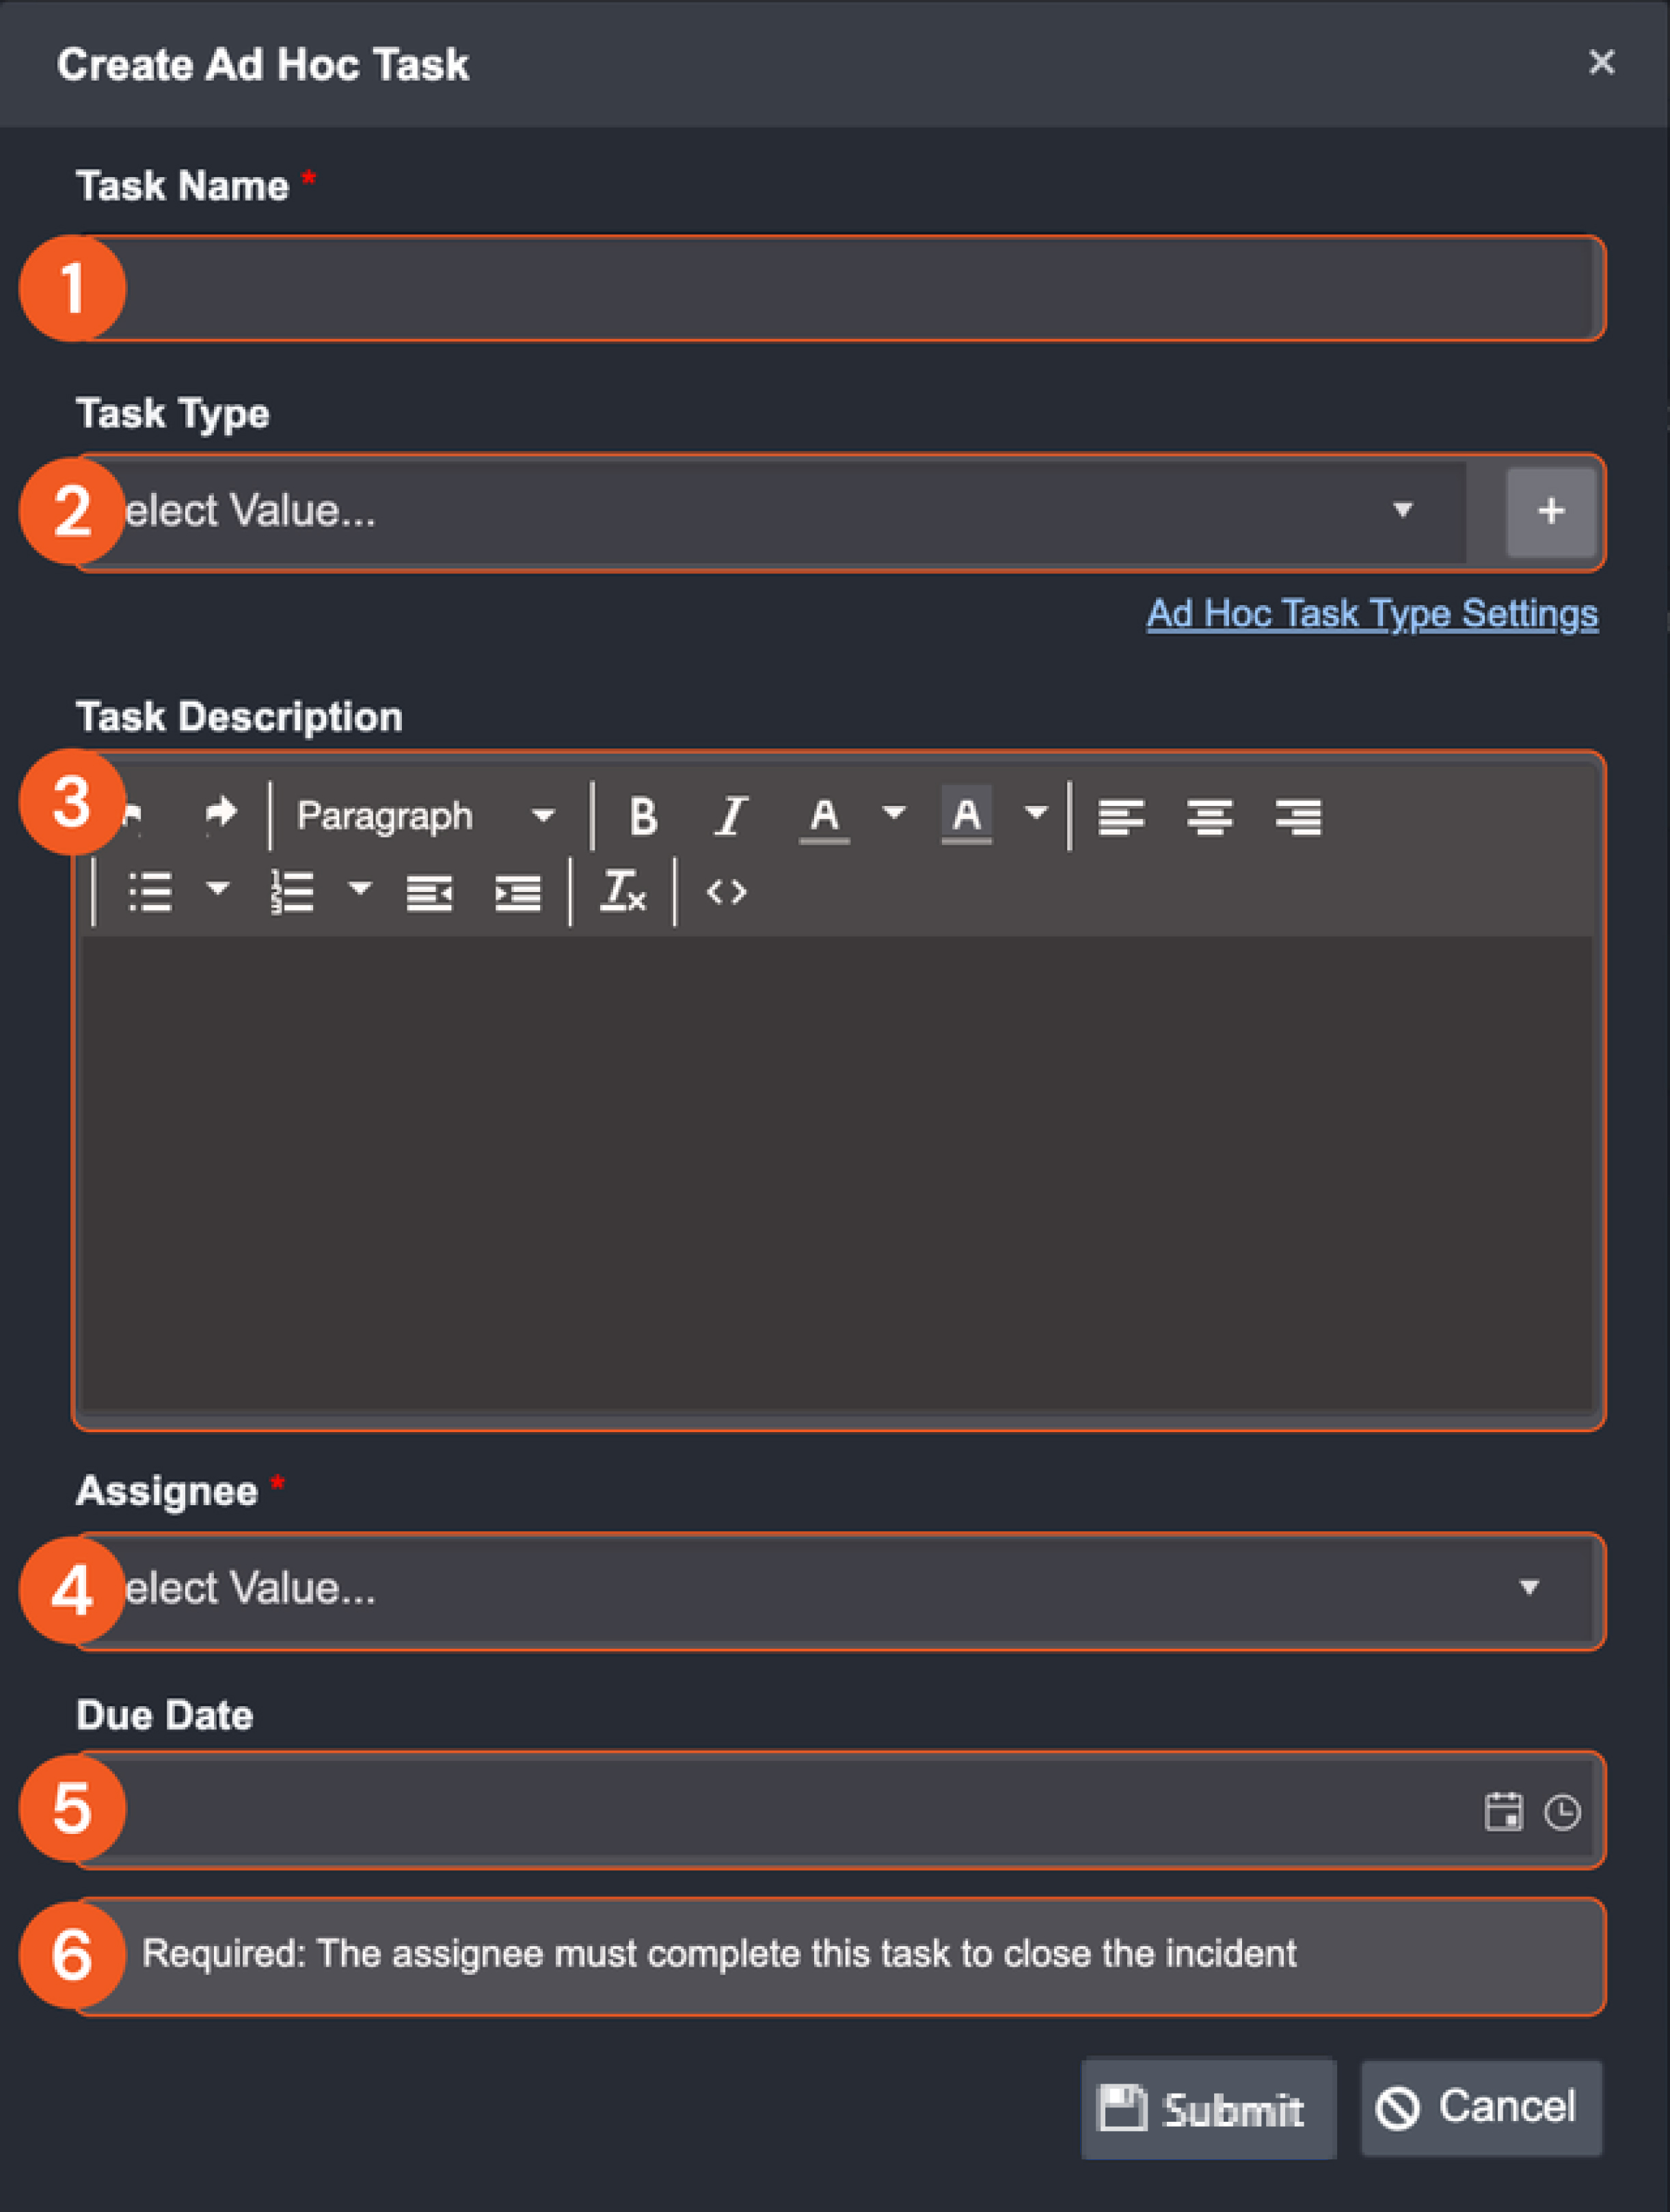This screenshot has height=2212, width=1670.
Task: Increase the text indent
Action: [x=517, y=892]
